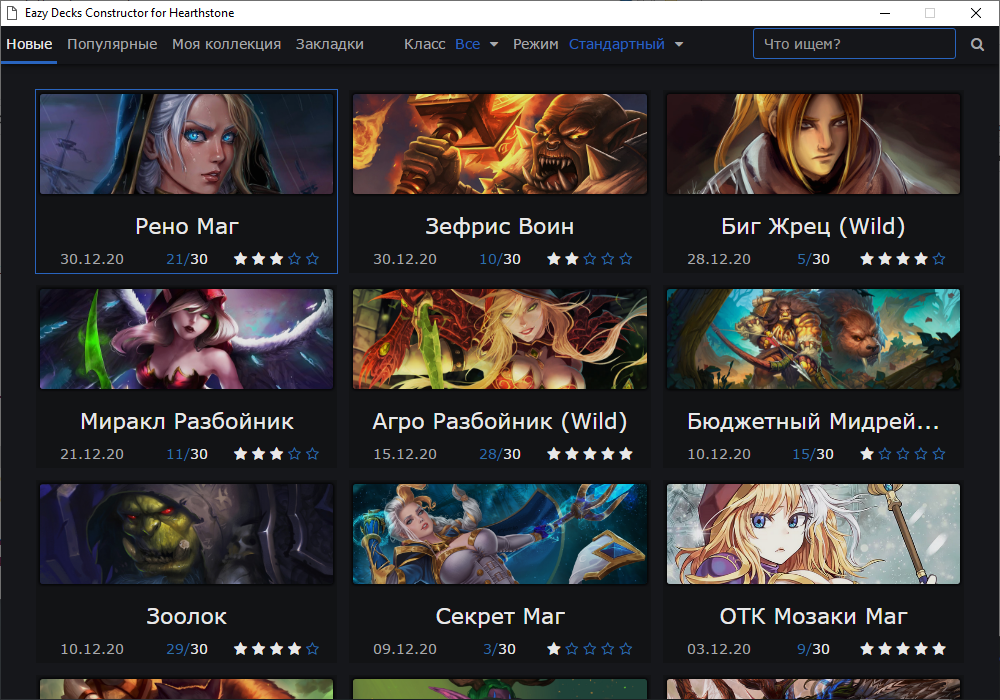
Task: Click the search magnifier icon
Action: click(977, 44)
